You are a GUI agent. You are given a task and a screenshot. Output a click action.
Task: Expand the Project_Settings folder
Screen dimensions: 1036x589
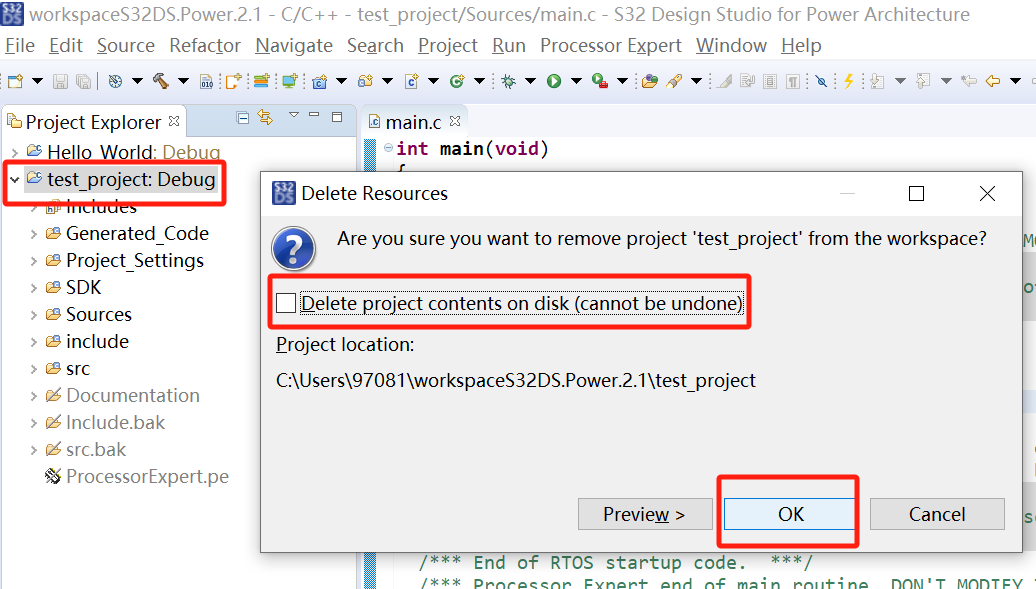point(34,260)
